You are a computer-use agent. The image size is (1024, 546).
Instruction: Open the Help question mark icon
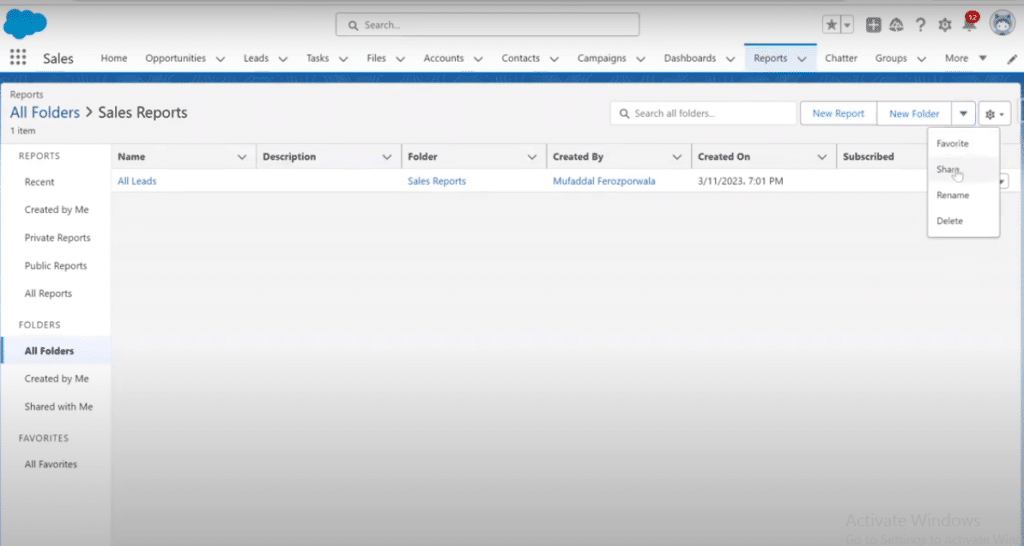click(920, 25)
